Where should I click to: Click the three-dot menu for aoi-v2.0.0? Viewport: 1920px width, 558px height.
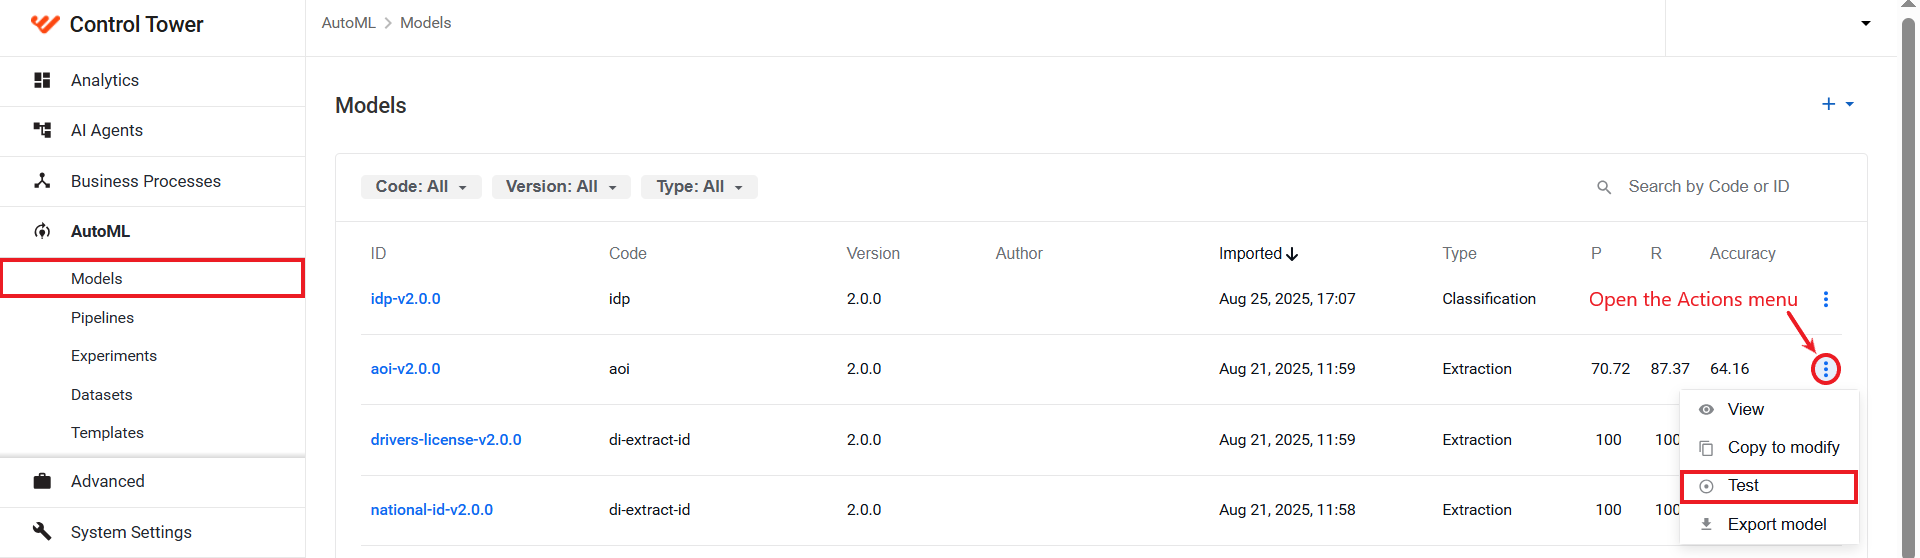1826,369
